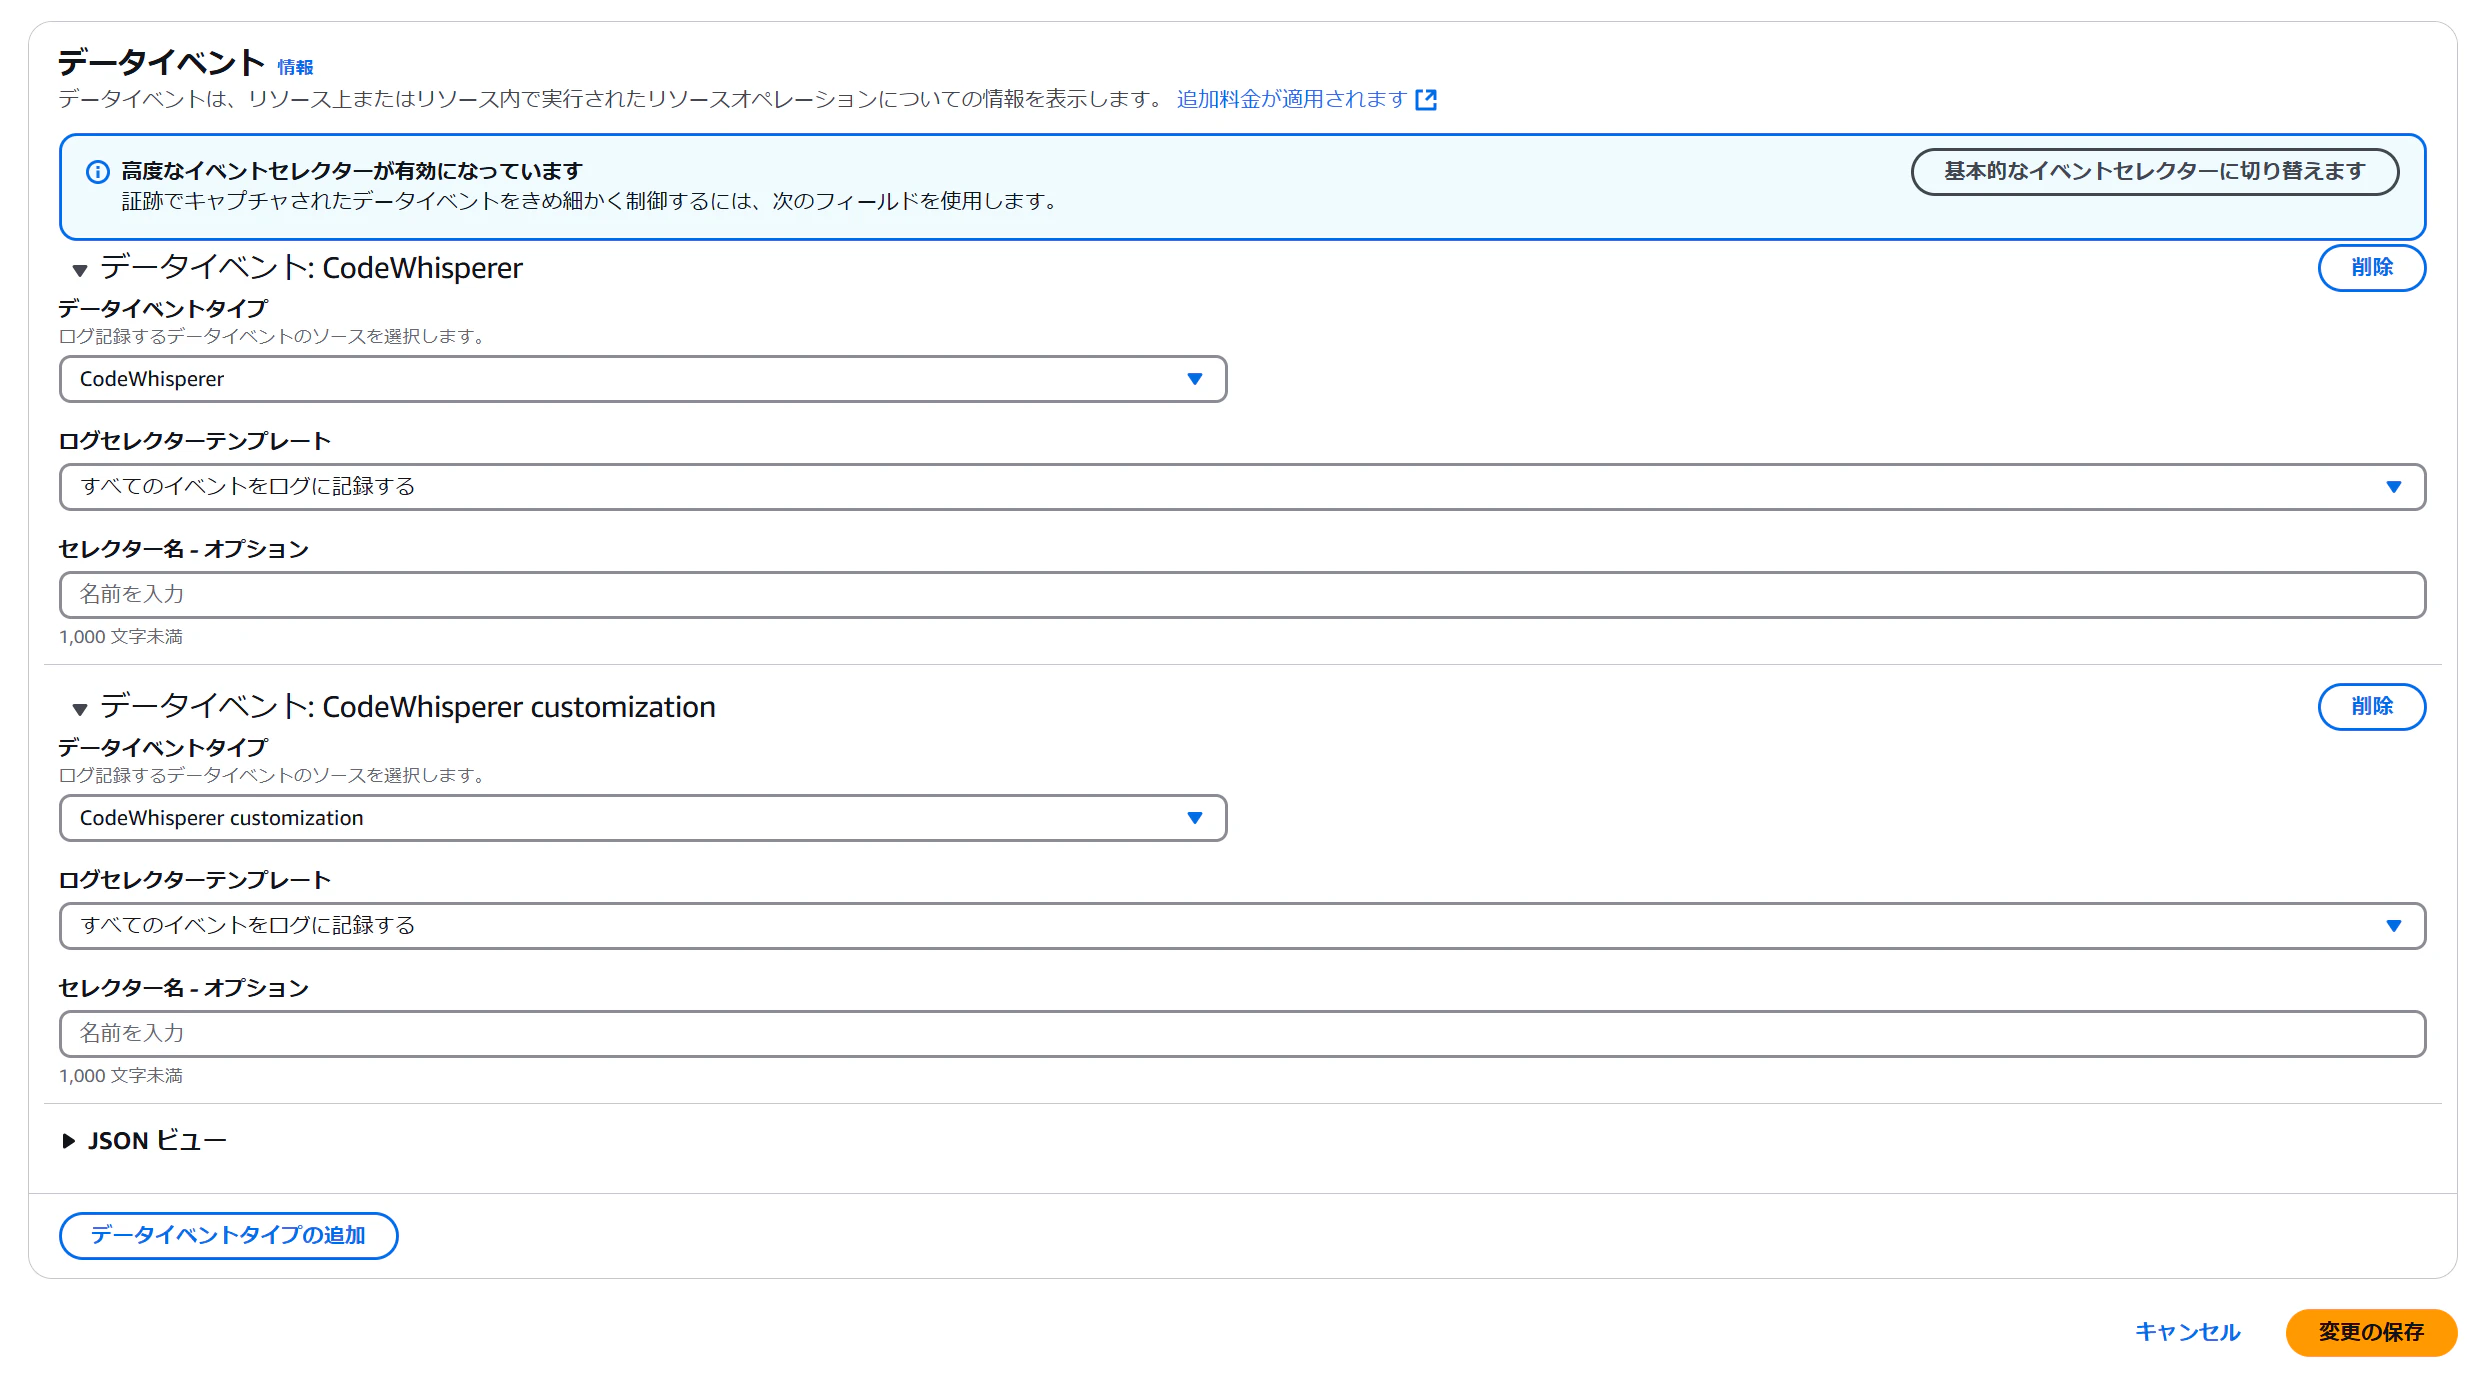Click the データイベント section heading at the top
Screen dimensions: 2489x1375
[160, 63]
